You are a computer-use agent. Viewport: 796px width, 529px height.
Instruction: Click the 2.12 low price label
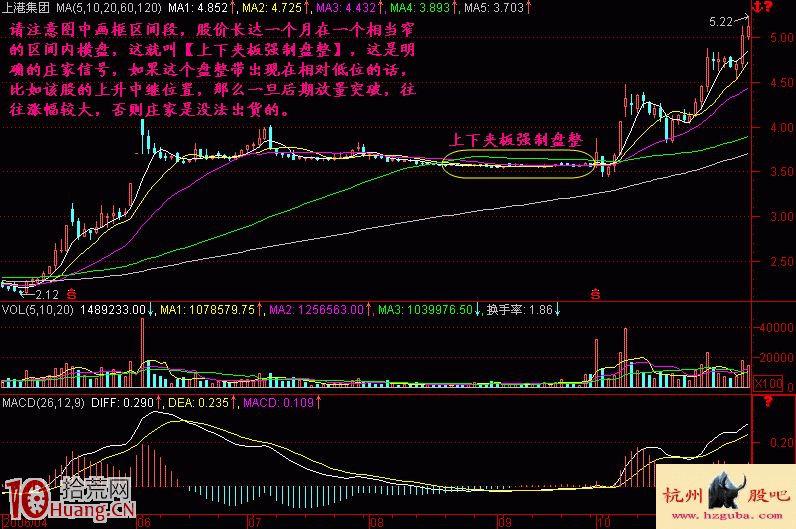[47, 294]
